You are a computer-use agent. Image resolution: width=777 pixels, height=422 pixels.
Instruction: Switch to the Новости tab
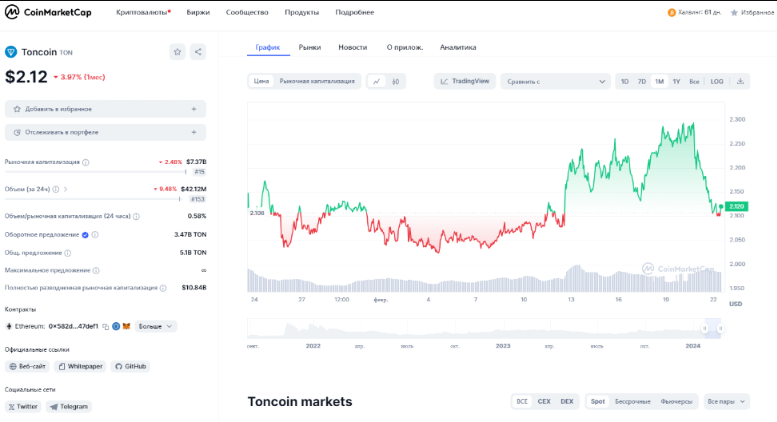tap(353, 48)
